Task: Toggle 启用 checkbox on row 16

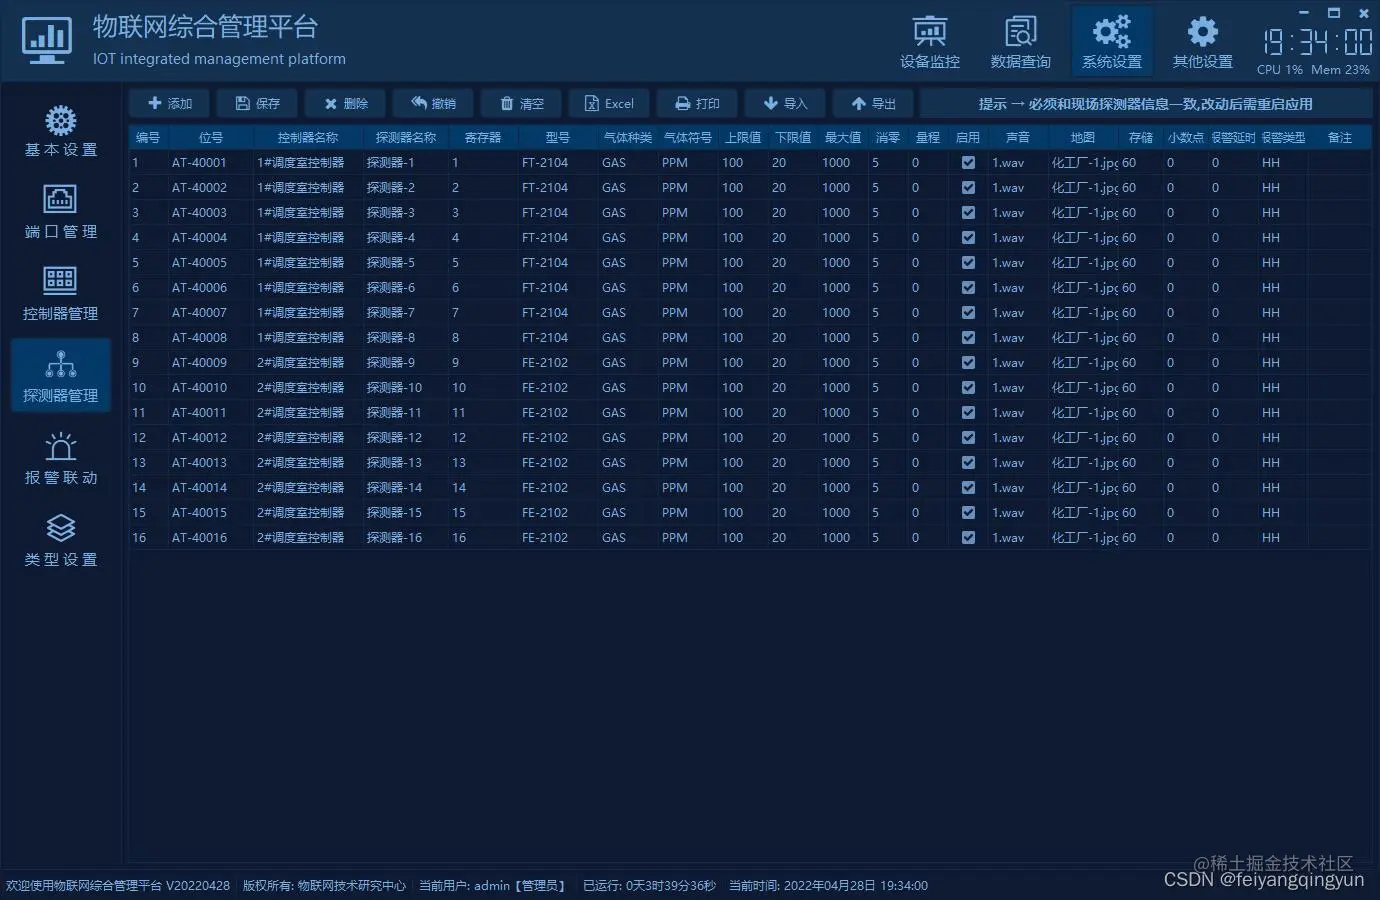Action: 968,537
